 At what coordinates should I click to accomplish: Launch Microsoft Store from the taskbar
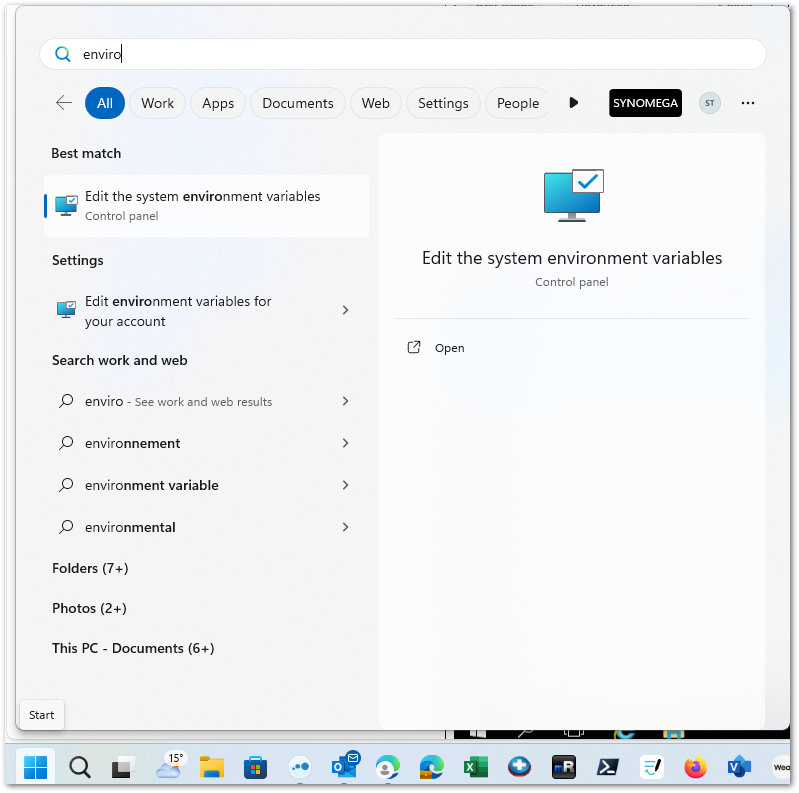coord(256,767)
